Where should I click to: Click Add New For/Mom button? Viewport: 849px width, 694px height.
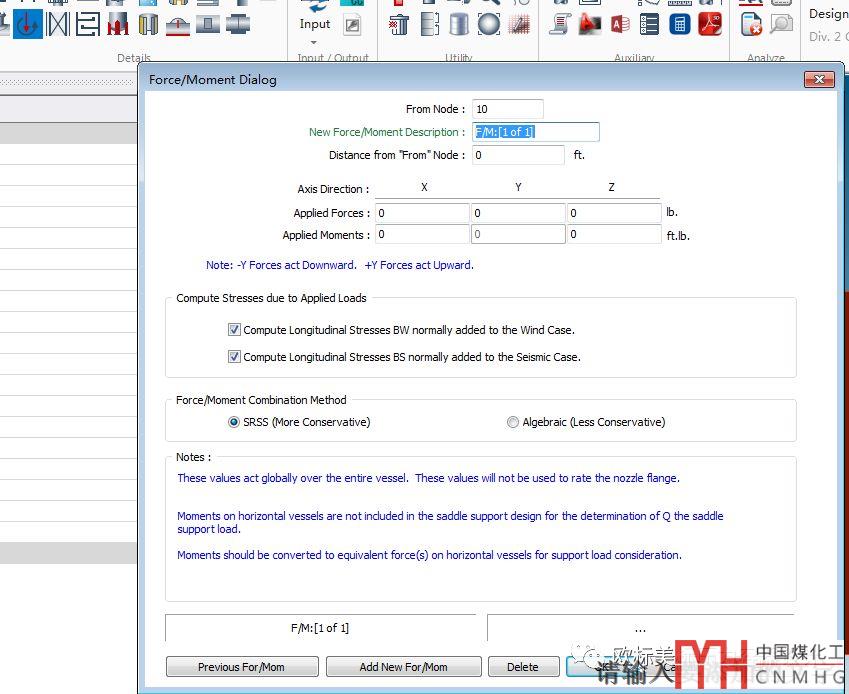click(x=404, y=667)
